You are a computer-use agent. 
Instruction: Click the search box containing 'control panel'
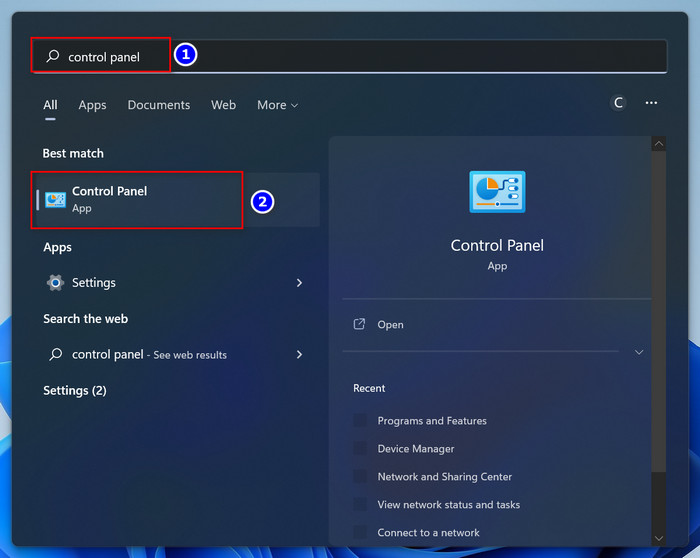(x=350, y=56)
